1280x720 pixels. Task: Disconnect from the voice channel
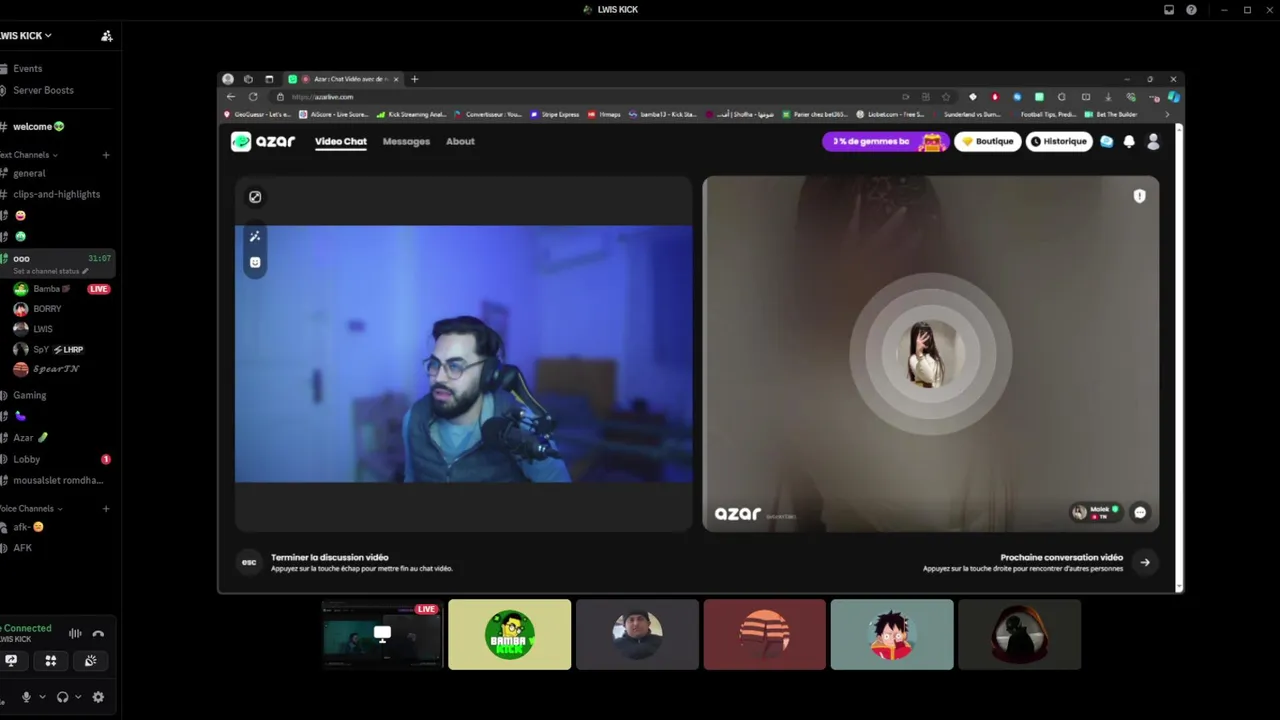tap(98, 633)
